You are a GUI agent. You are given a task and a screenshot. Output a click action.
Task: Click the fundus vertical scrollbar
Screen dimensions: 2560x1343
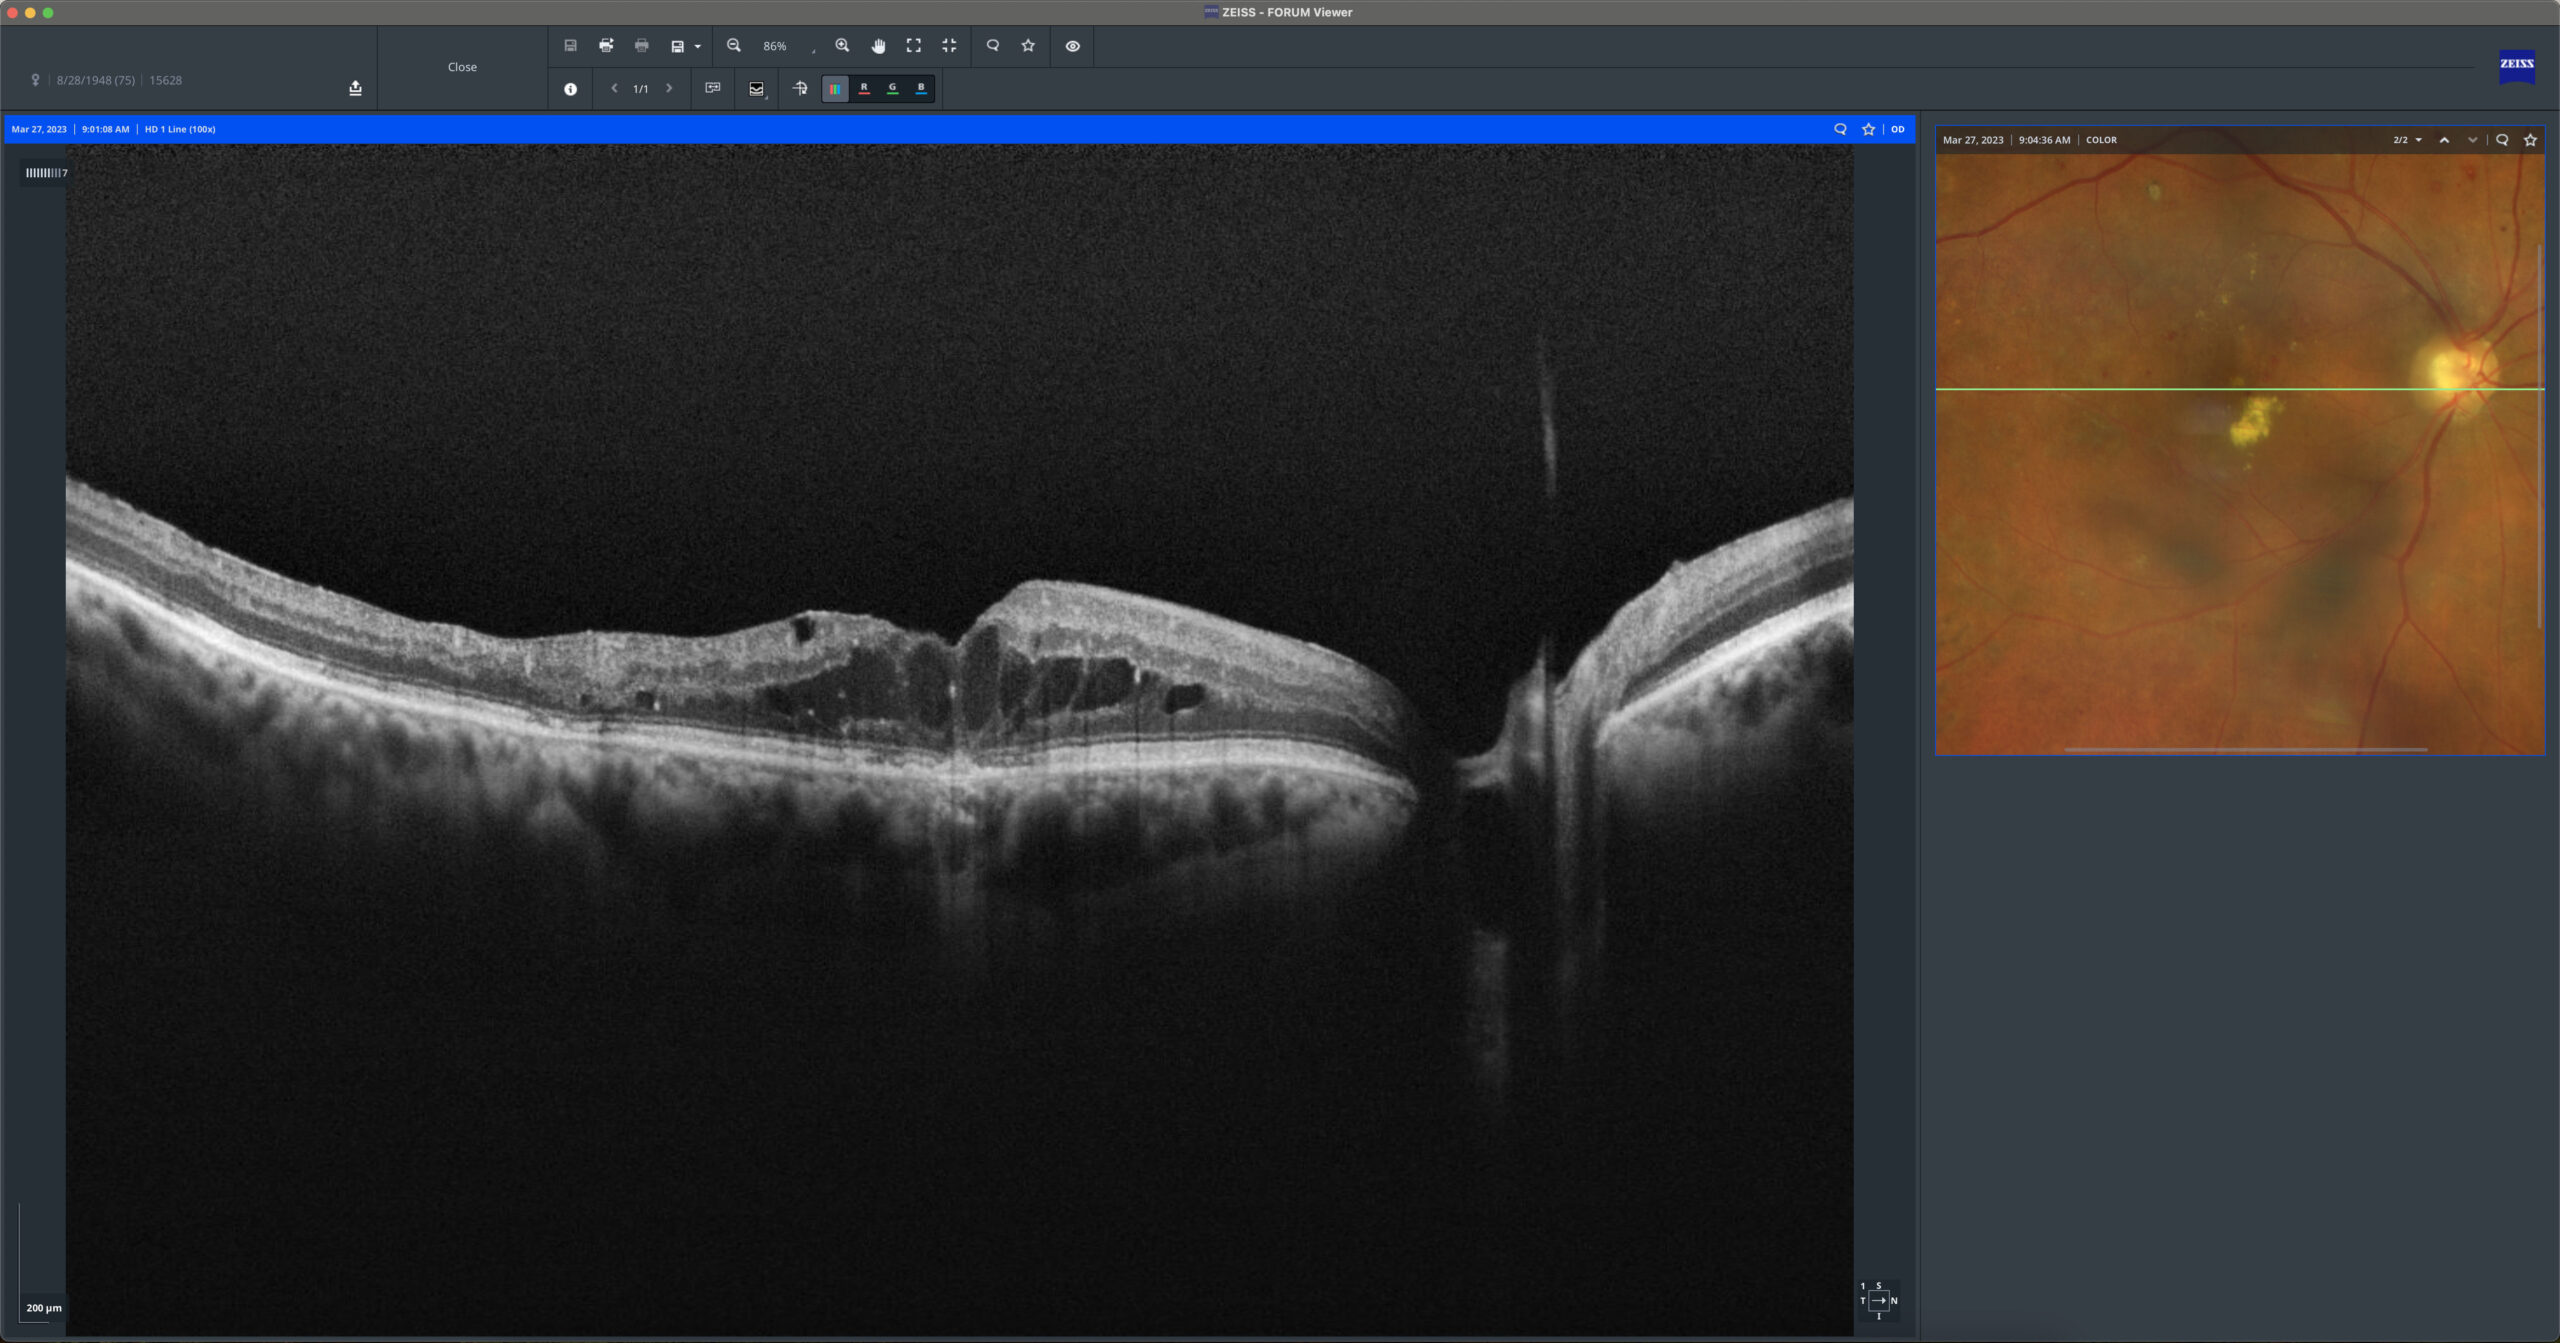pyautogui.click(x=2540, y=435)
